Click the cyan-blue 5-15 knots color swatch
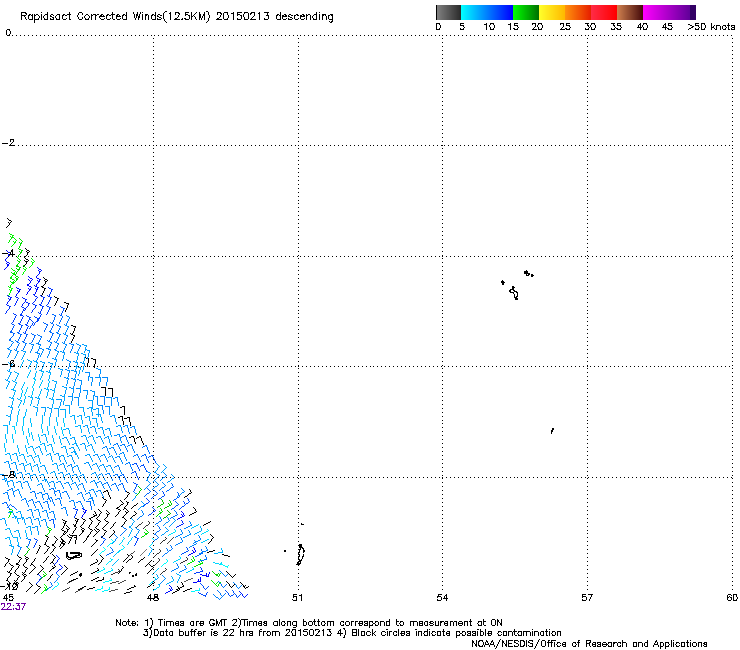740x650 pixels. 487,12
